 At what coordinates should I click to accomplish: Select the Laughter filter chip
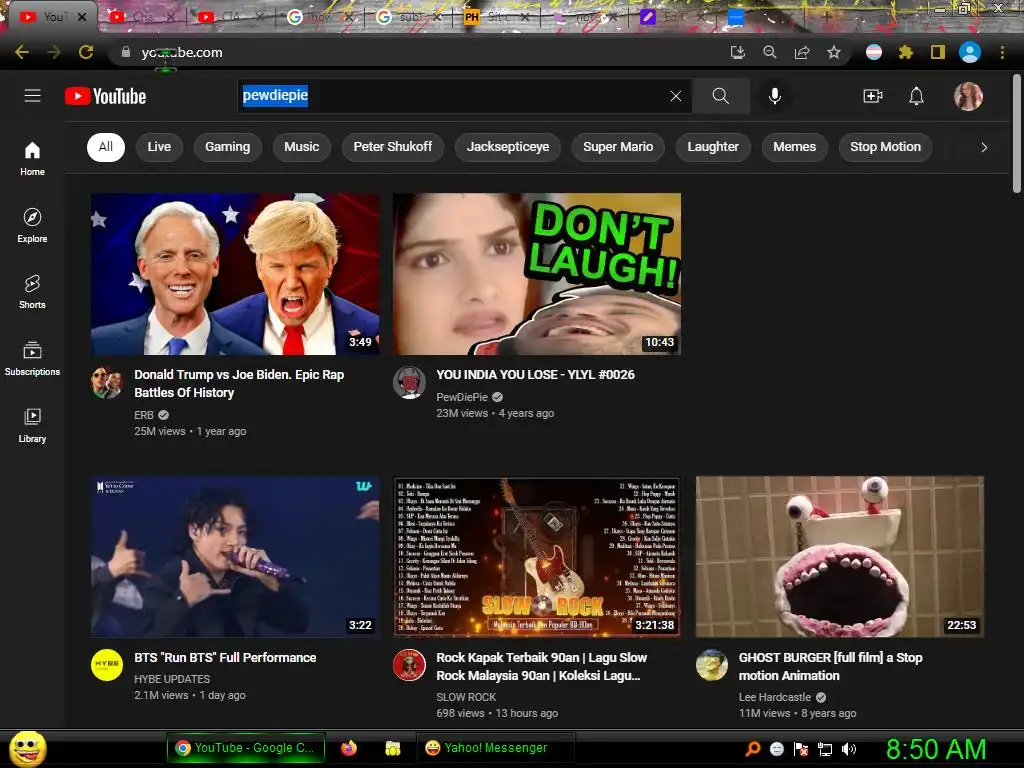click(x=712, y=147)
